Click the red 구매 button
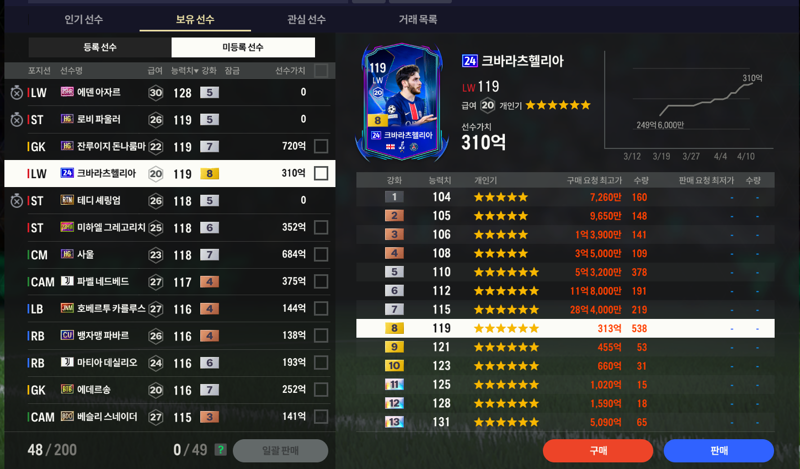This screenshot has width=800, height=469. pos(598,451)
